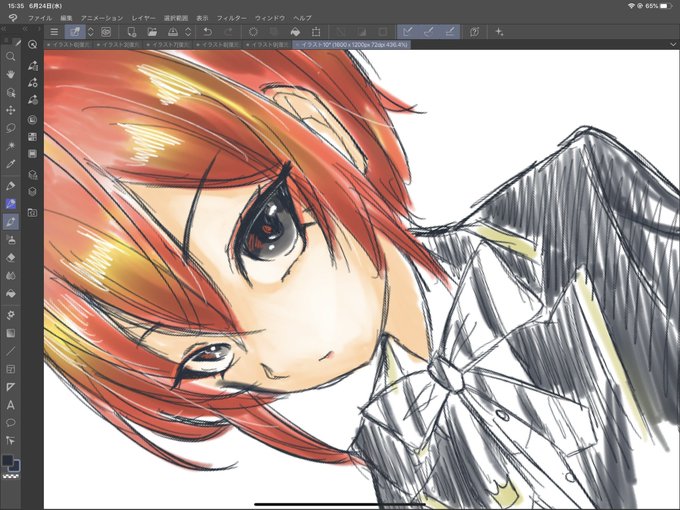Open the Tool Property palette icon
The image size is (680, 510).
coord(33,83)
